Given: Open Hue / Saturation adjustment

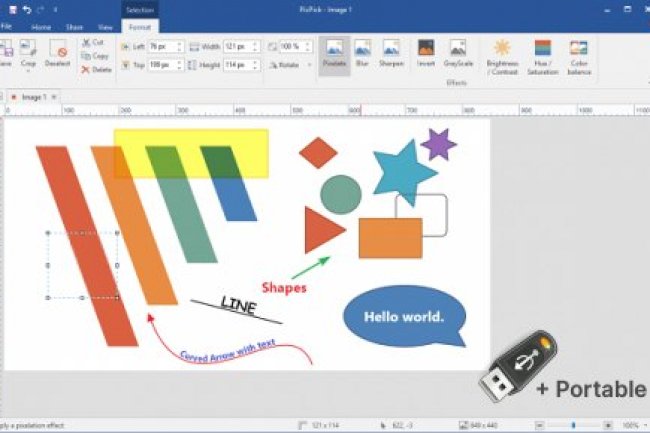Looking at the screenshot, I should 542,56.
